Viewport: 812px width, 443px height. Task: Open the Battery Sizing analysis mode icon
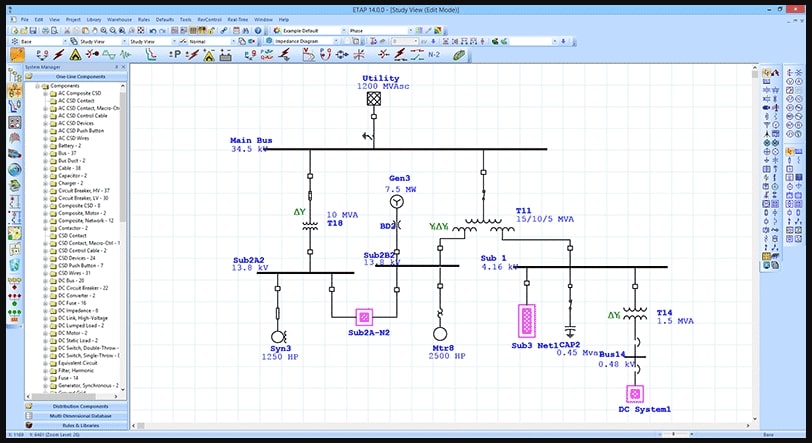click(225, 55)
